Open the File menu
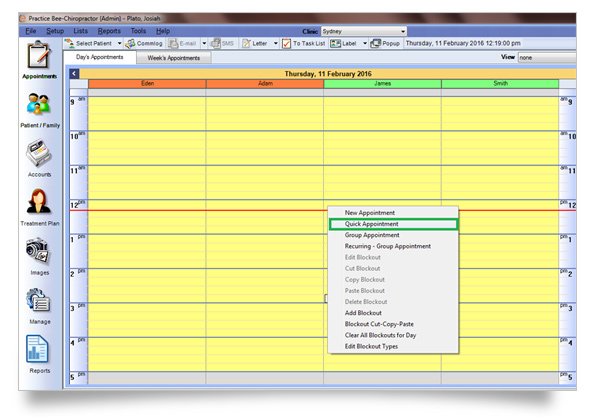 pos(31,31)
